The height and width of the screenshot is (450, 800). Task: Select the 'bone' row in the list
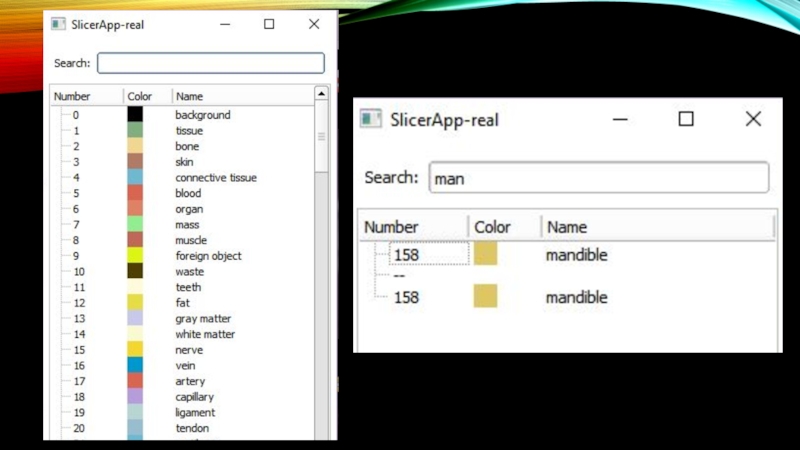(187, 146)
